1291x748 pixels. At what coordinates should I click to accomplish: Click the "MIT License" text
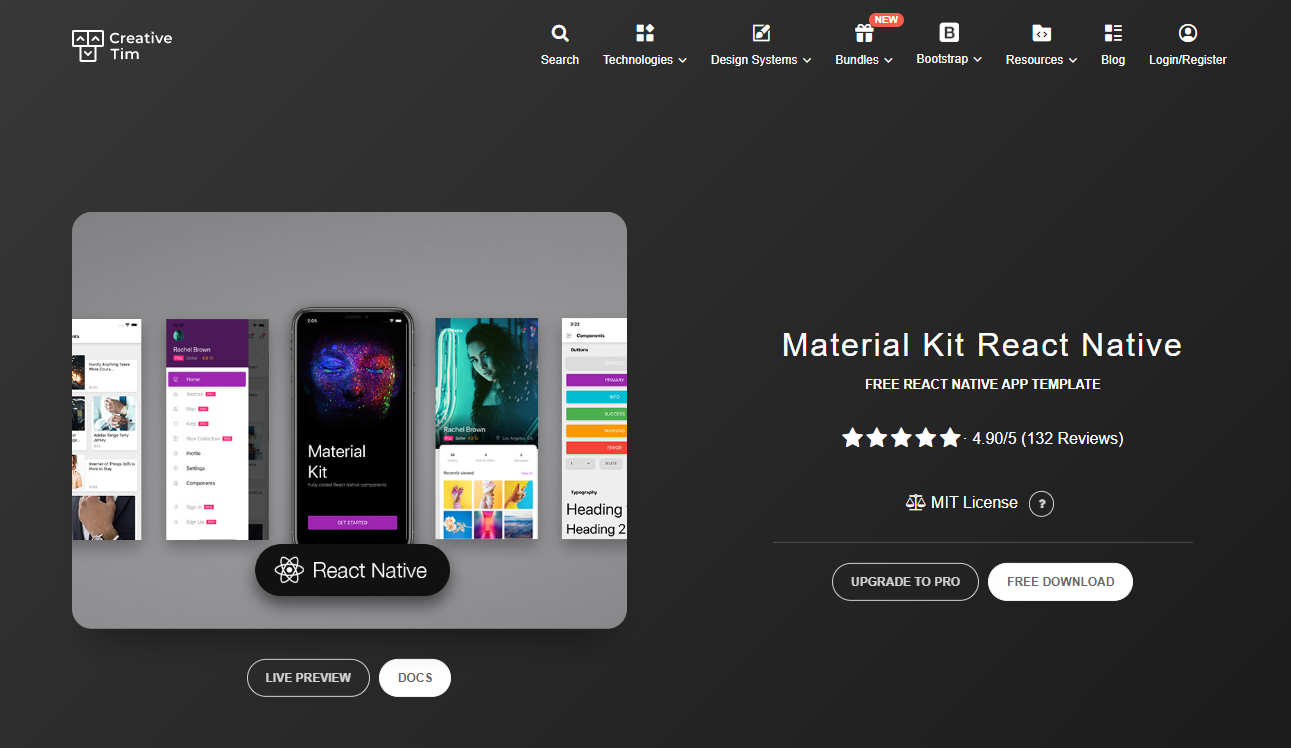974,503
